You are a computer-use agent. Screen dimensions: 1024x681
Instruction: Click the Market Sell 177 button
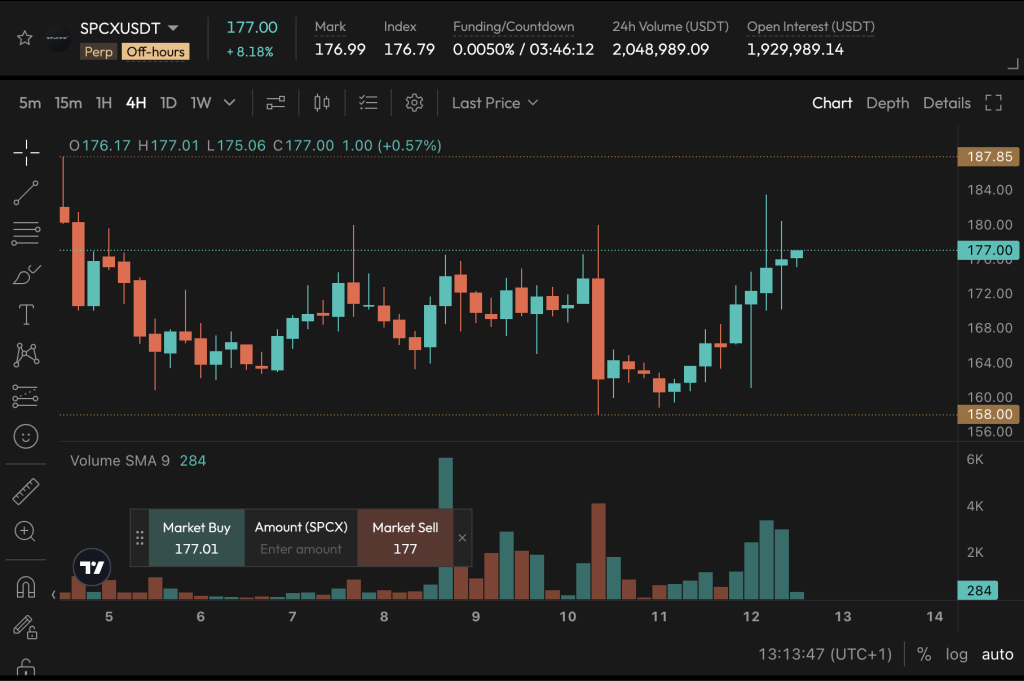(405, 538)
